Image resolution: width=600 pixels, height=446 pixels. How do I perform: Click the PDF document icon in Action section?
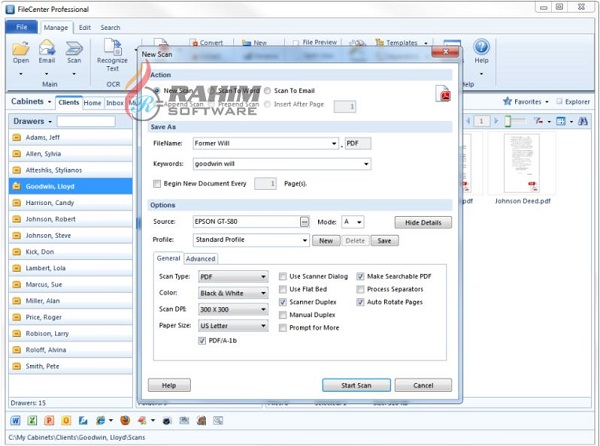pos(443,93)
